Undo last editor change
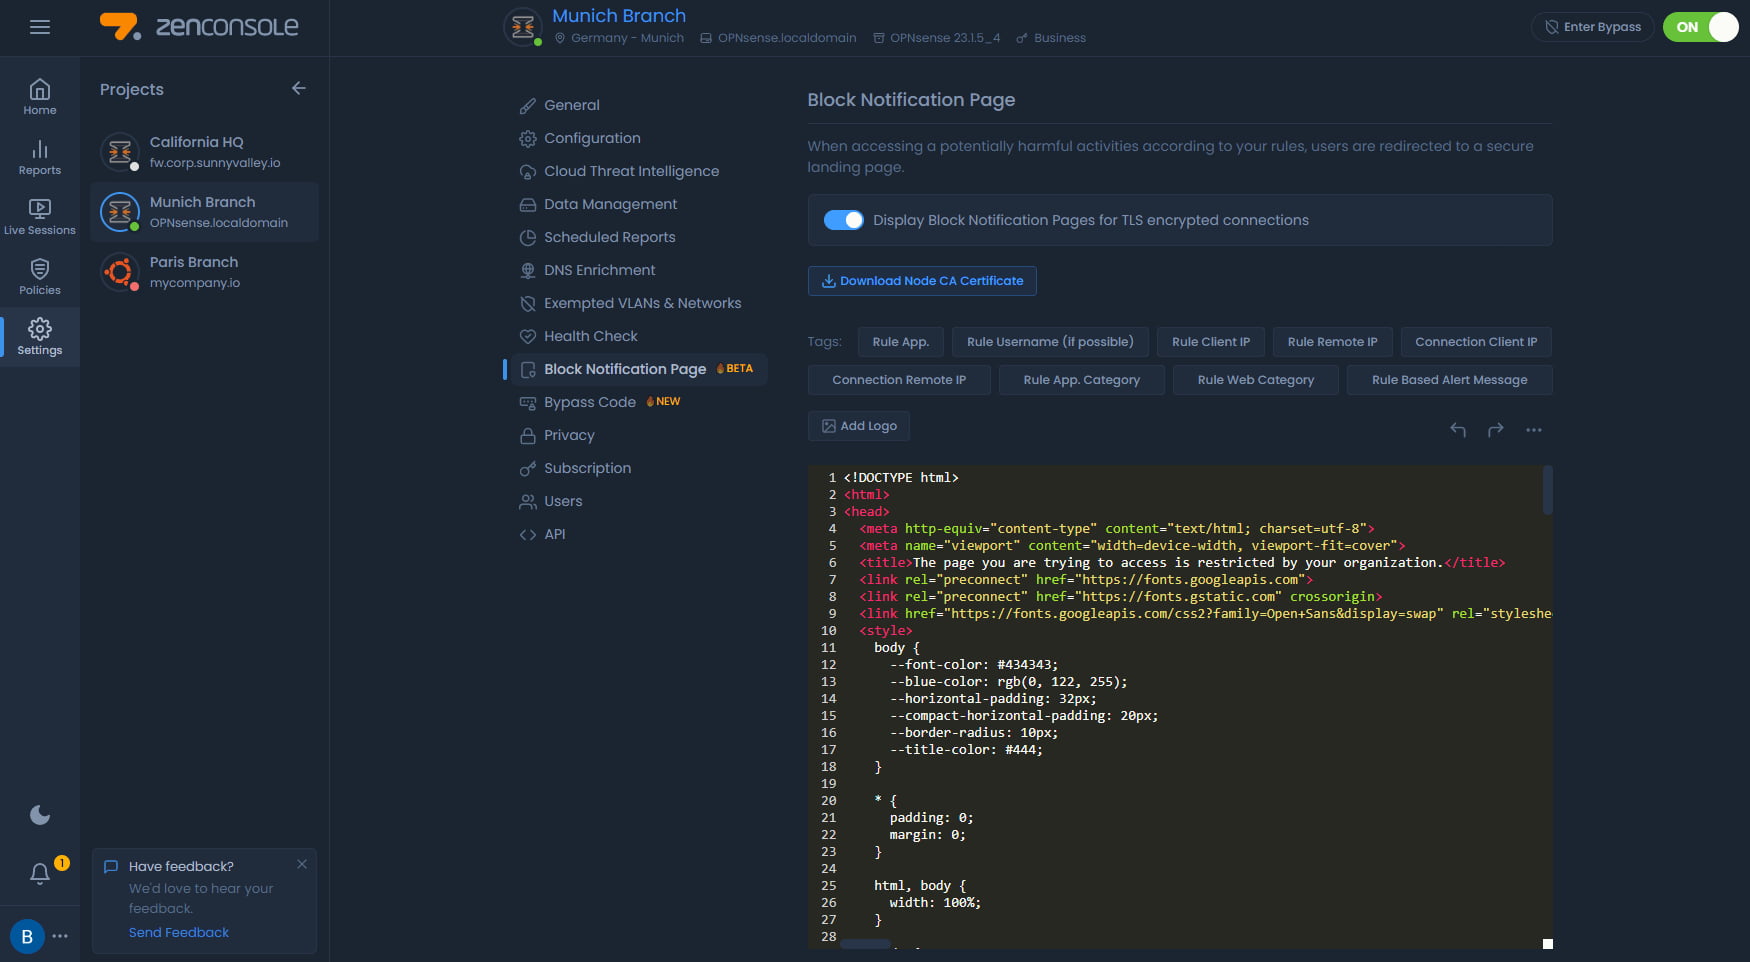The height and width of the screenshot is (962, 1750). tap(1458, 430)
